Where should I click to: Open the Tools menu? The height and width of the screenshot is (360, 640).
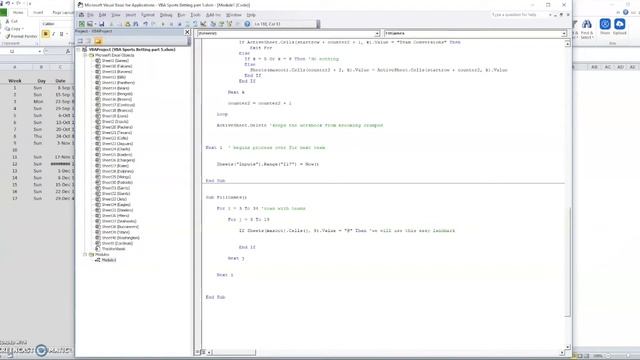pyautogui.click(x=196, y=15)
